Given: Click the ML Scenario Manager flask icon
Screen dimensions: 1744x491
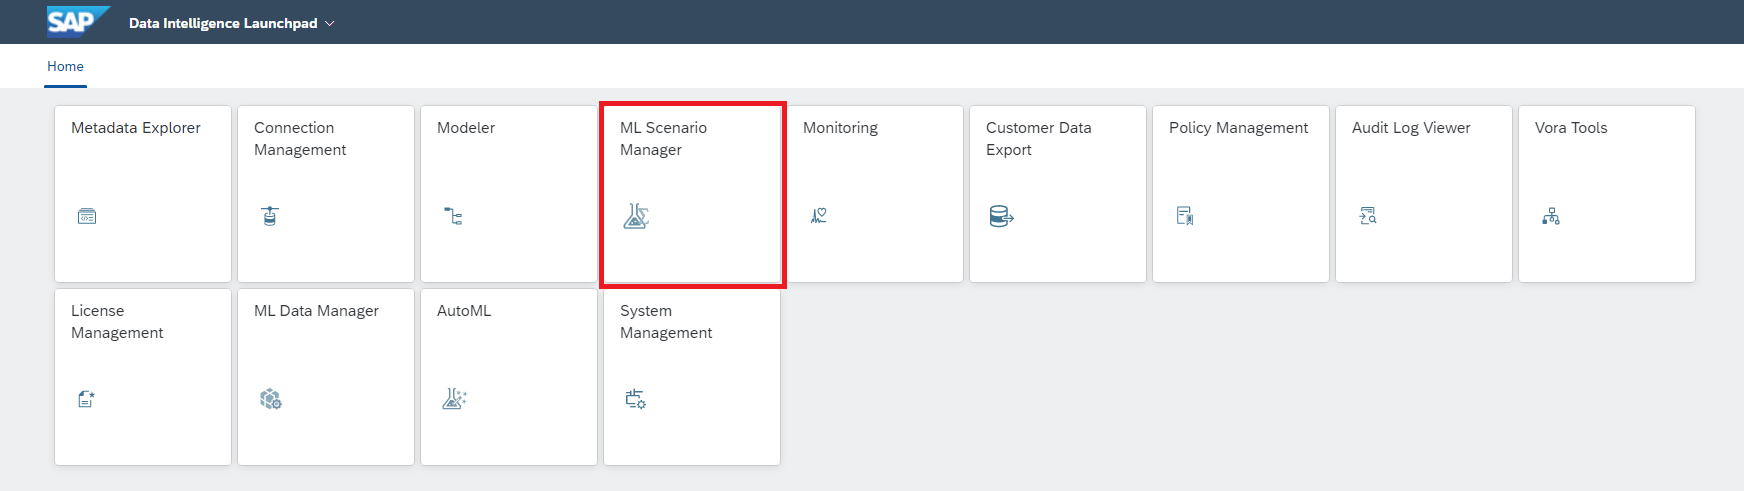Looking at the screenshot, I should click(x=636, y=216).
